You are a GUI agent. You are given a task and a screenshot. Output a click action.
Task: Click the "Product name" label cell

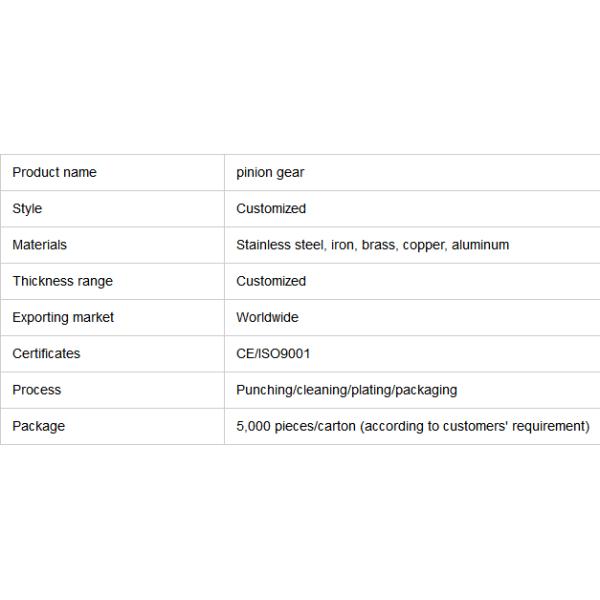(54, 172)
